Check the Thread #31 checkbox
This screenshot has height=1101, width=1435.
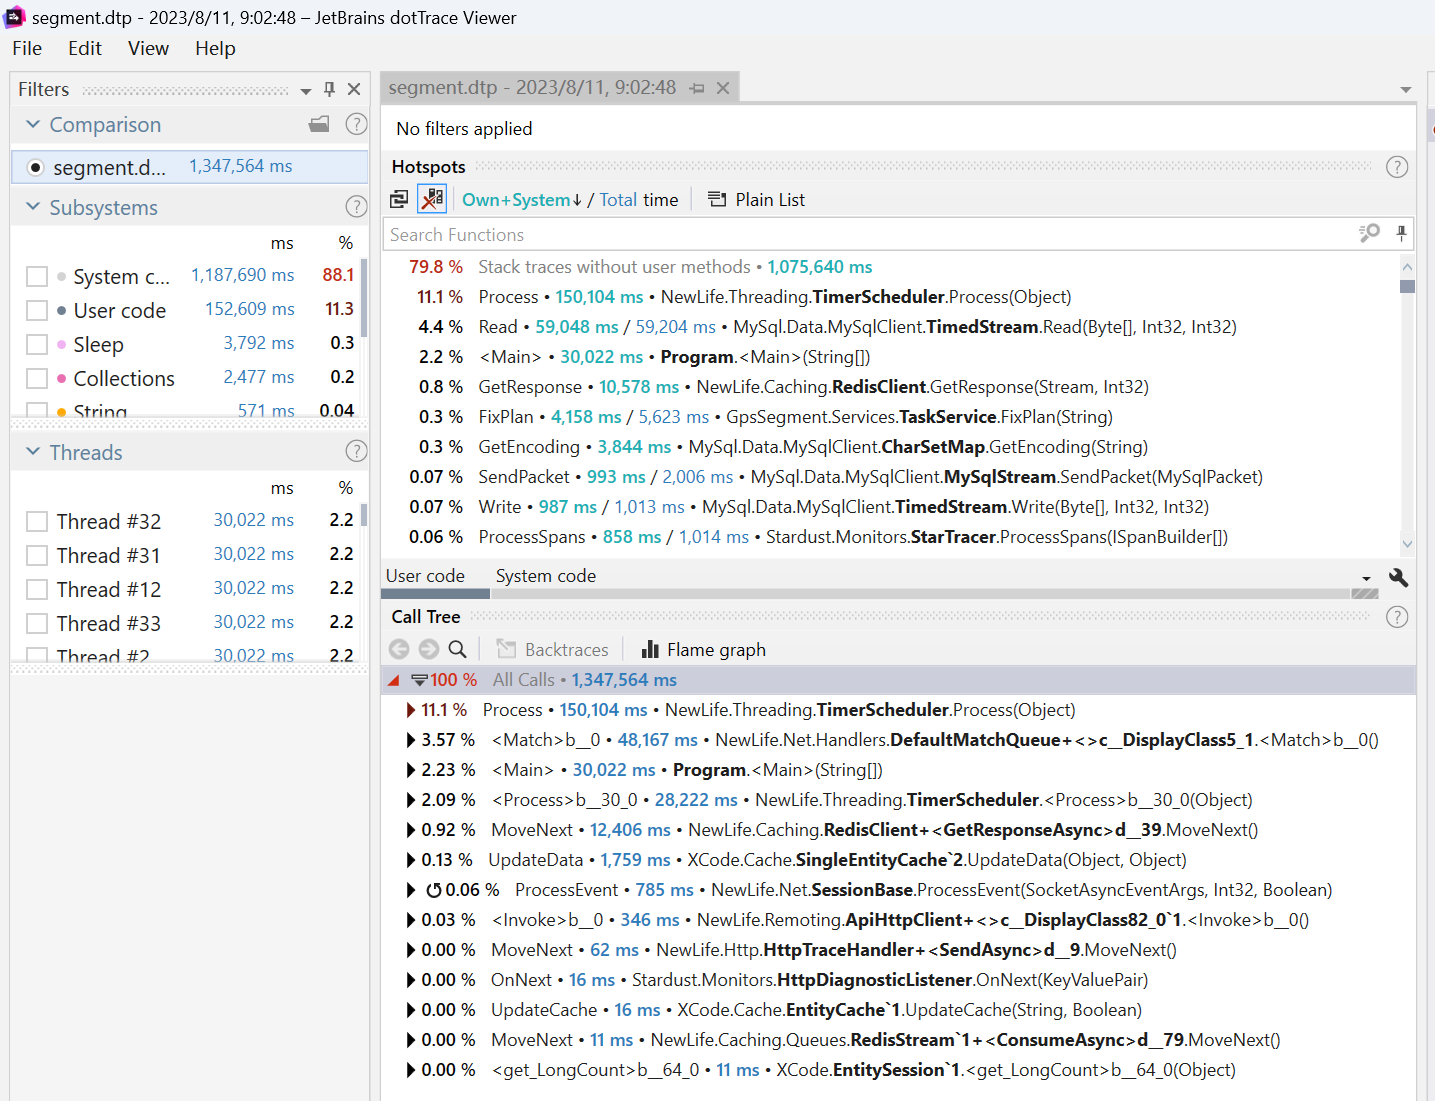[x=37, y=555]
